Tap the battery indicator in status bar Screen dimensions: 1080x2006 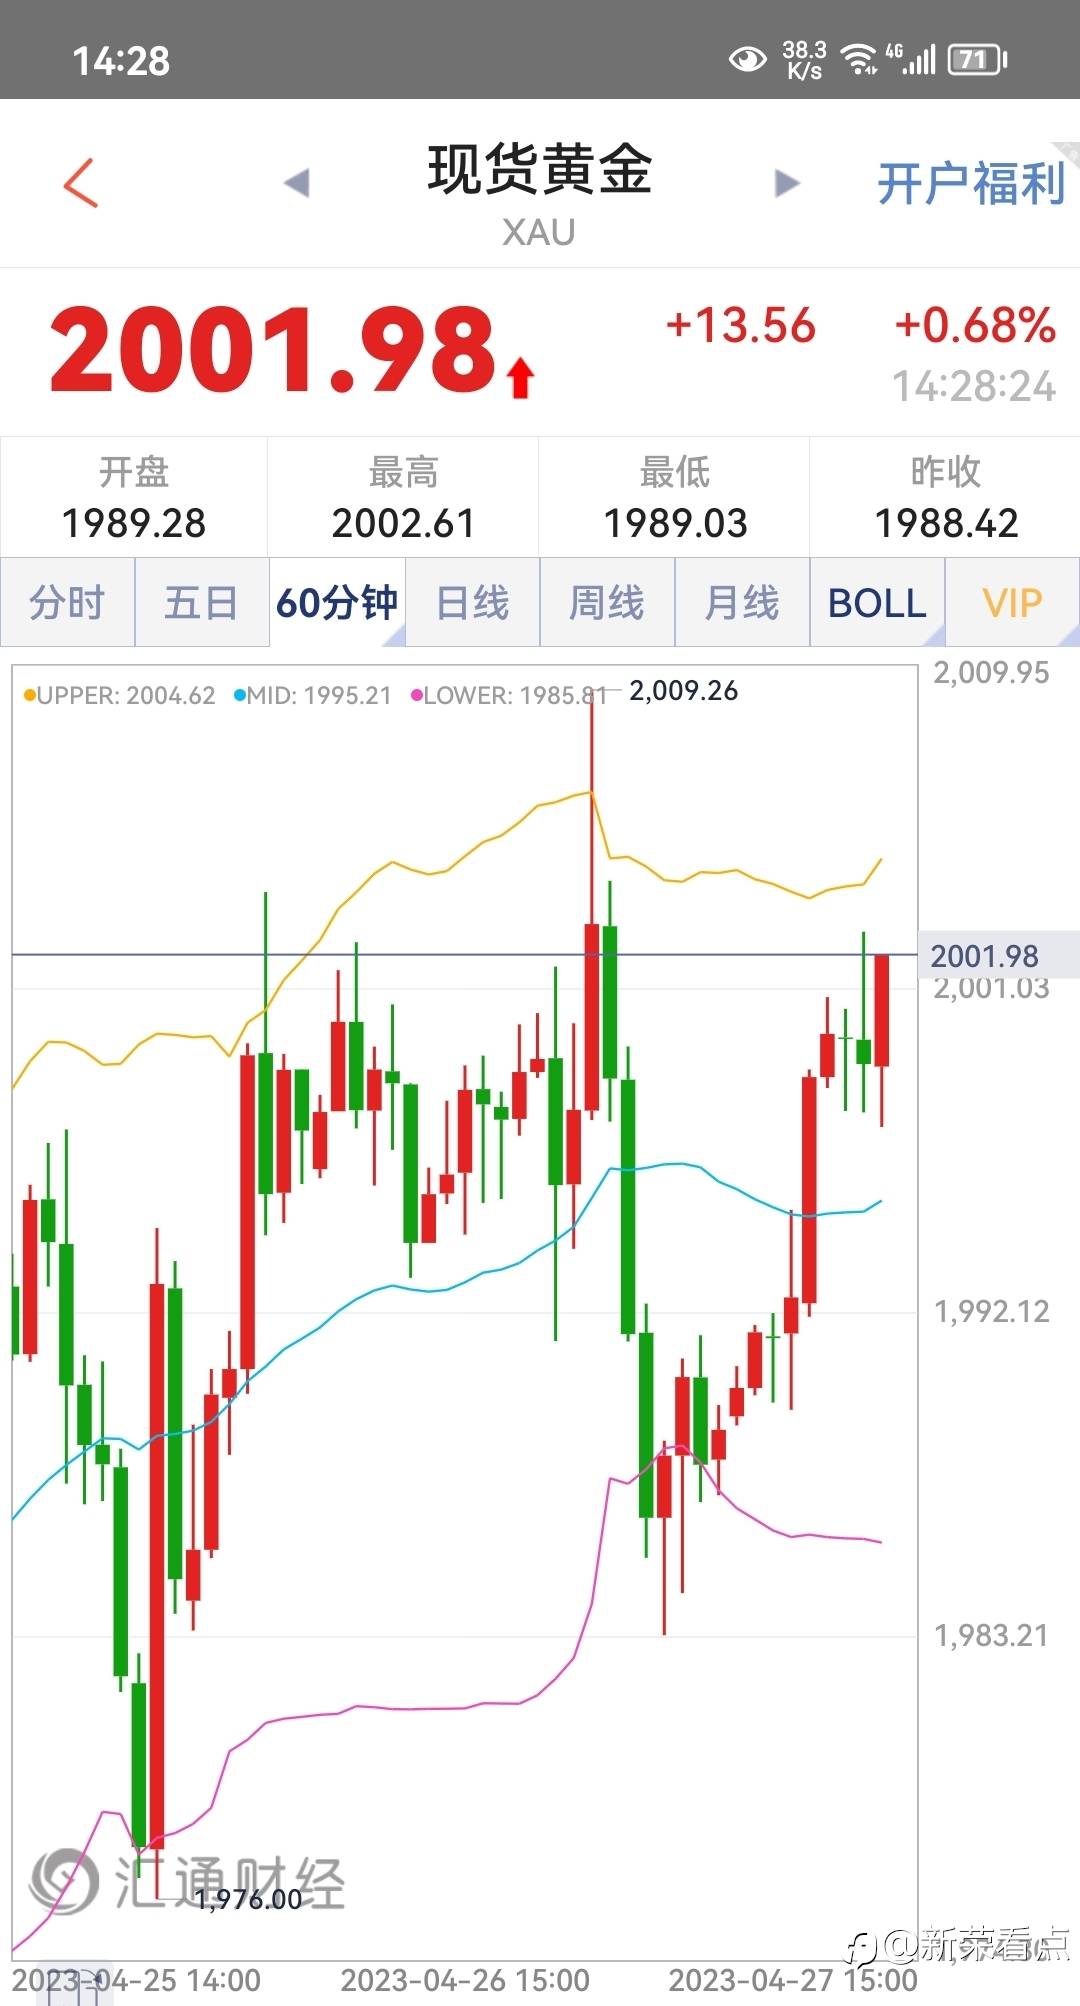pyautogui.click(x=976, y=60)
